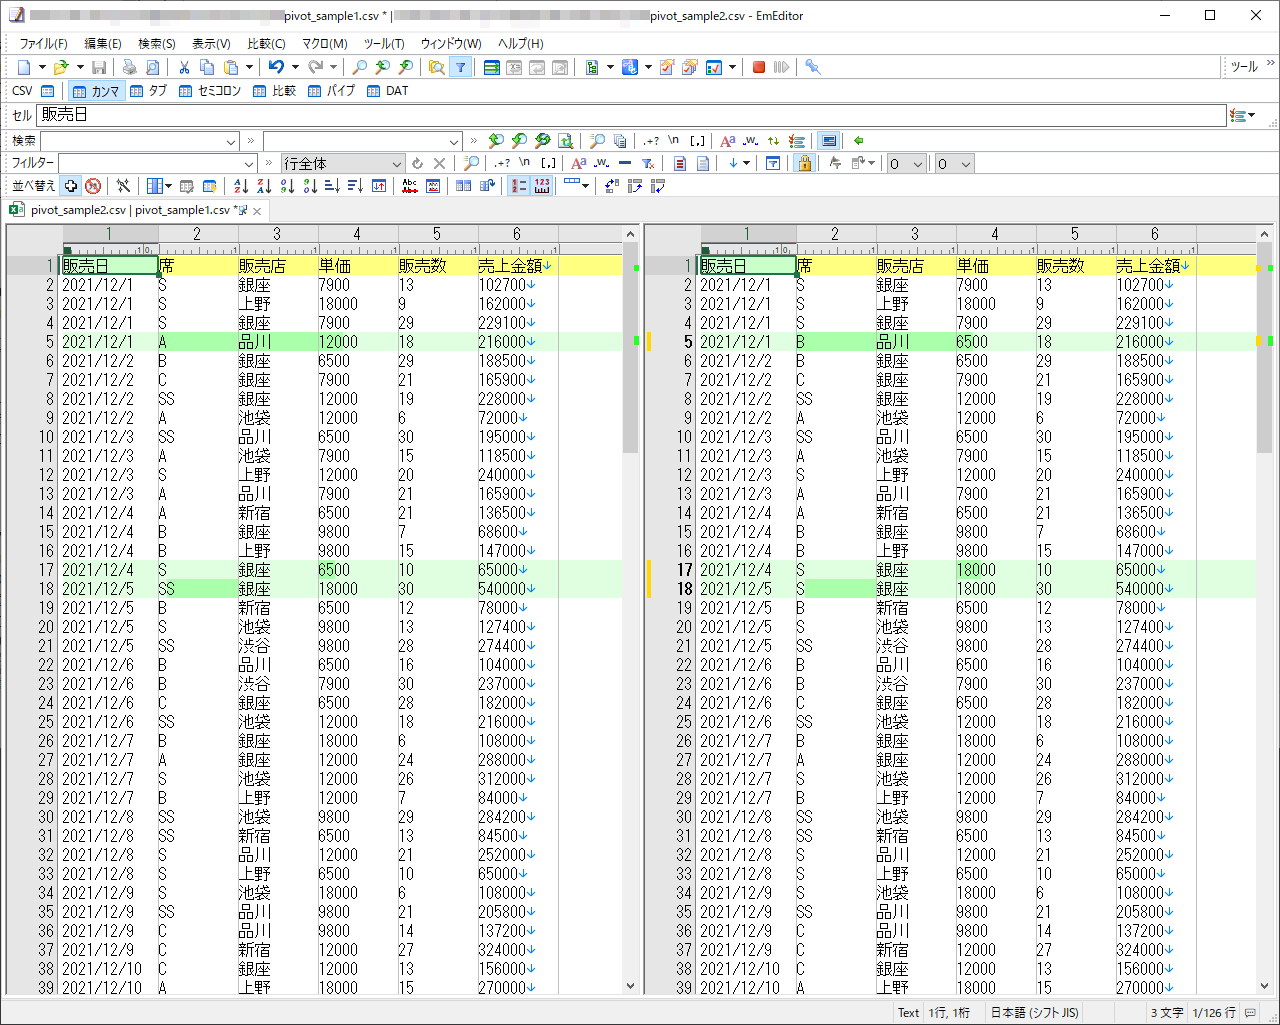This screenshot has width=1280, height=1025.
Task: Click the Print icon in the toolbar
Action: [x=130, y=67]
